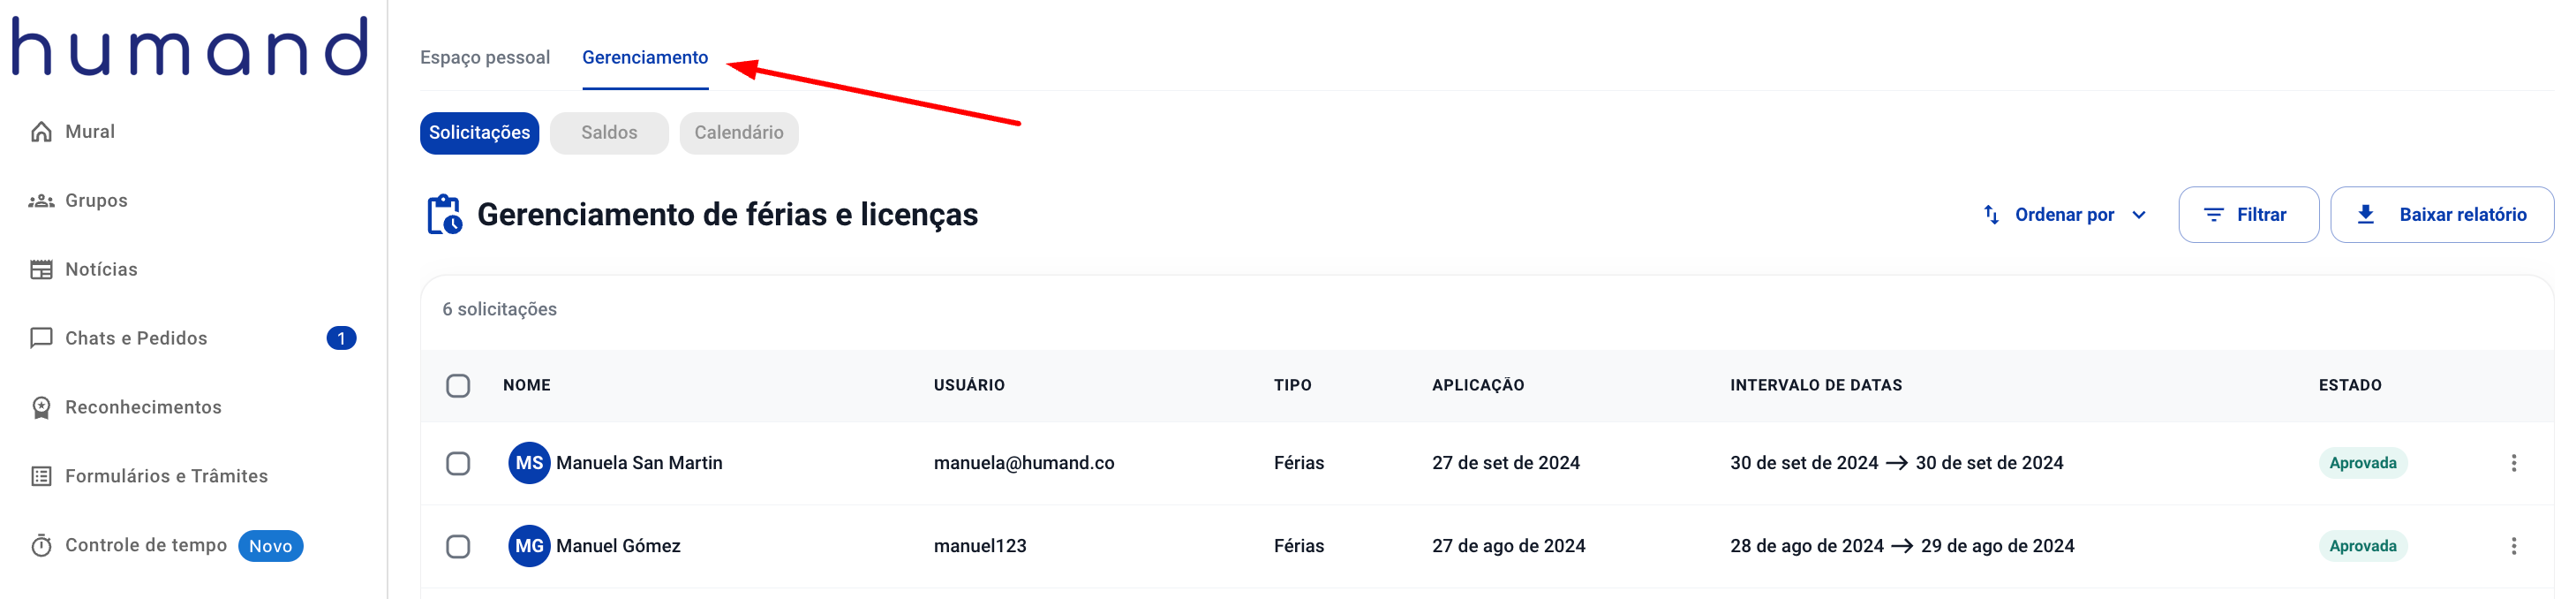The width and height of the screenshot is (2576, 599).
Task: Click the humand logo
Action: coord(190,46)
